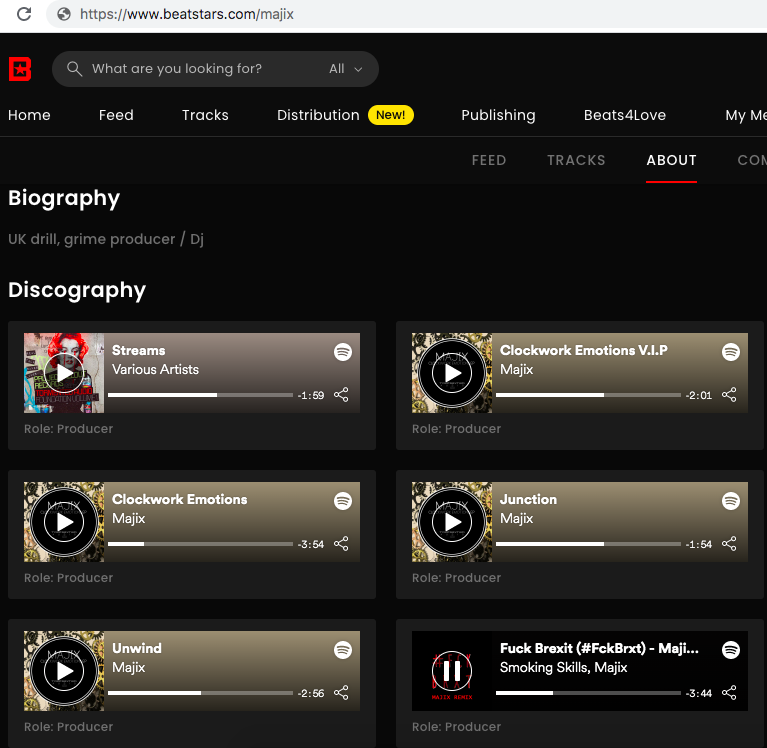This screenshot has width=767, height=748.
Task: Play the Streams track
Action: pos(64,373)
